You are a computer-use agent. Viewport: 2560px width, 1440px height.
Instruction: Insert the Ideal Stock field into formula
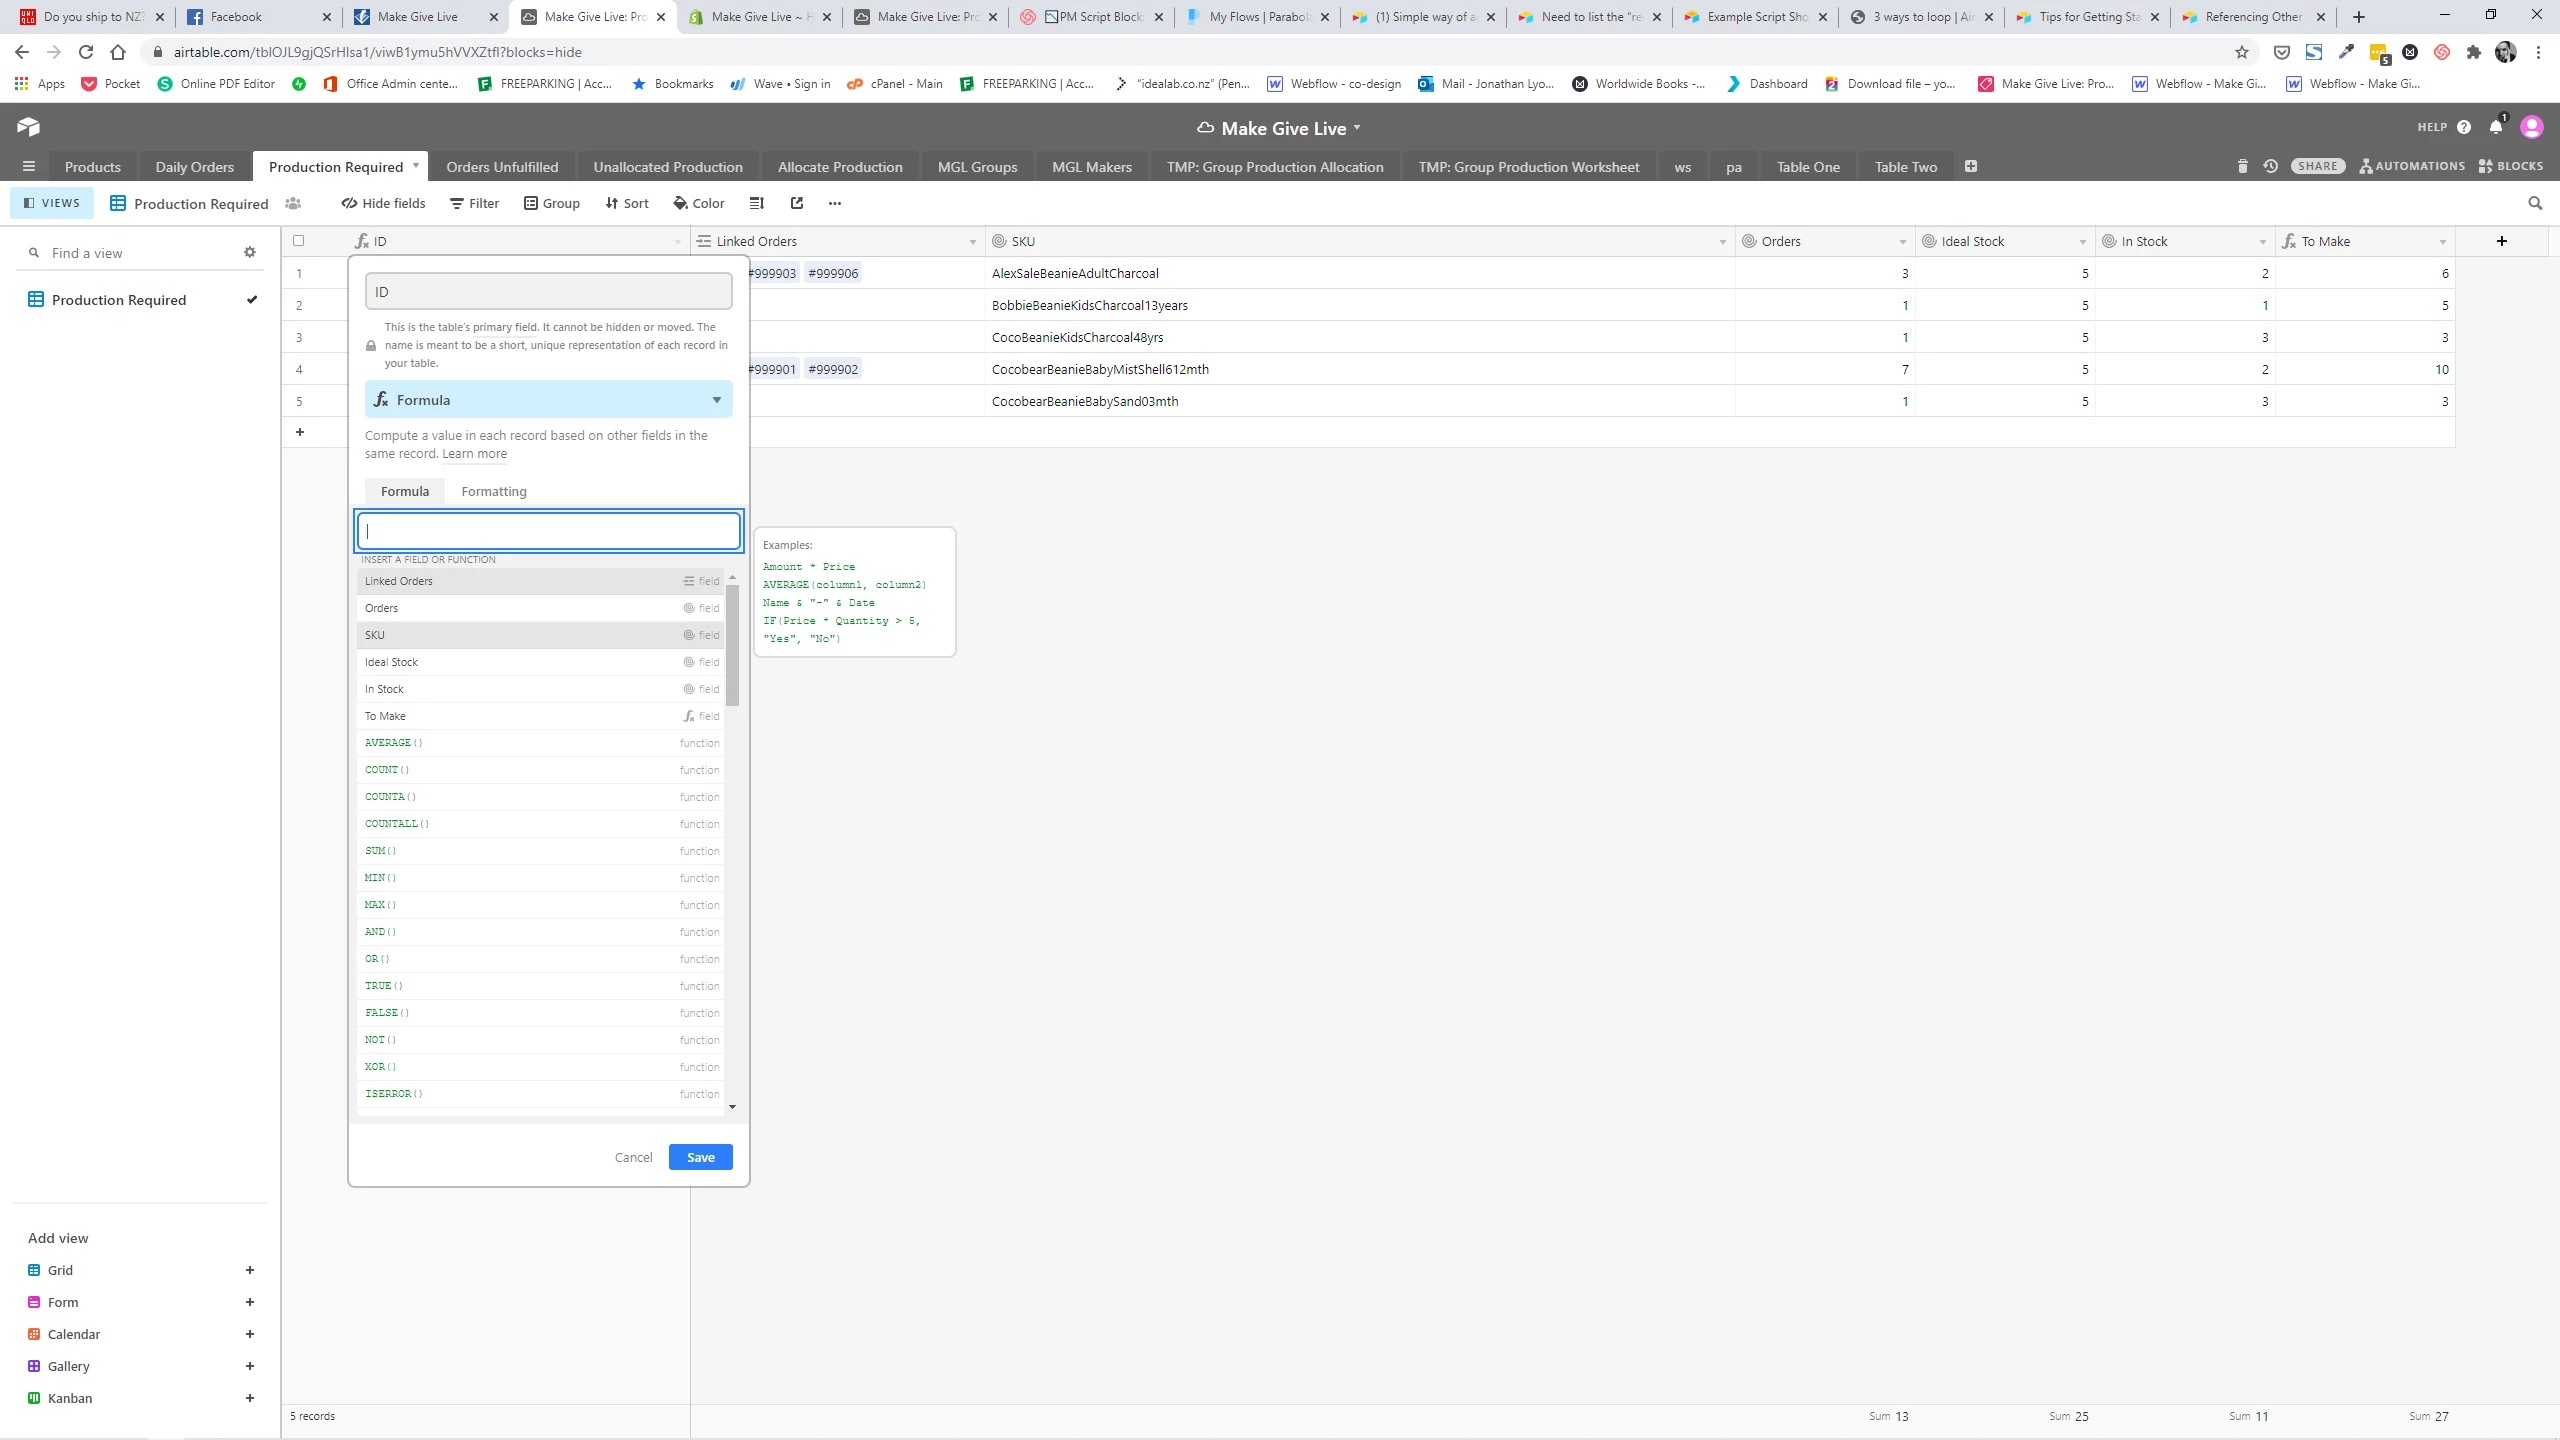click(541, 662)
